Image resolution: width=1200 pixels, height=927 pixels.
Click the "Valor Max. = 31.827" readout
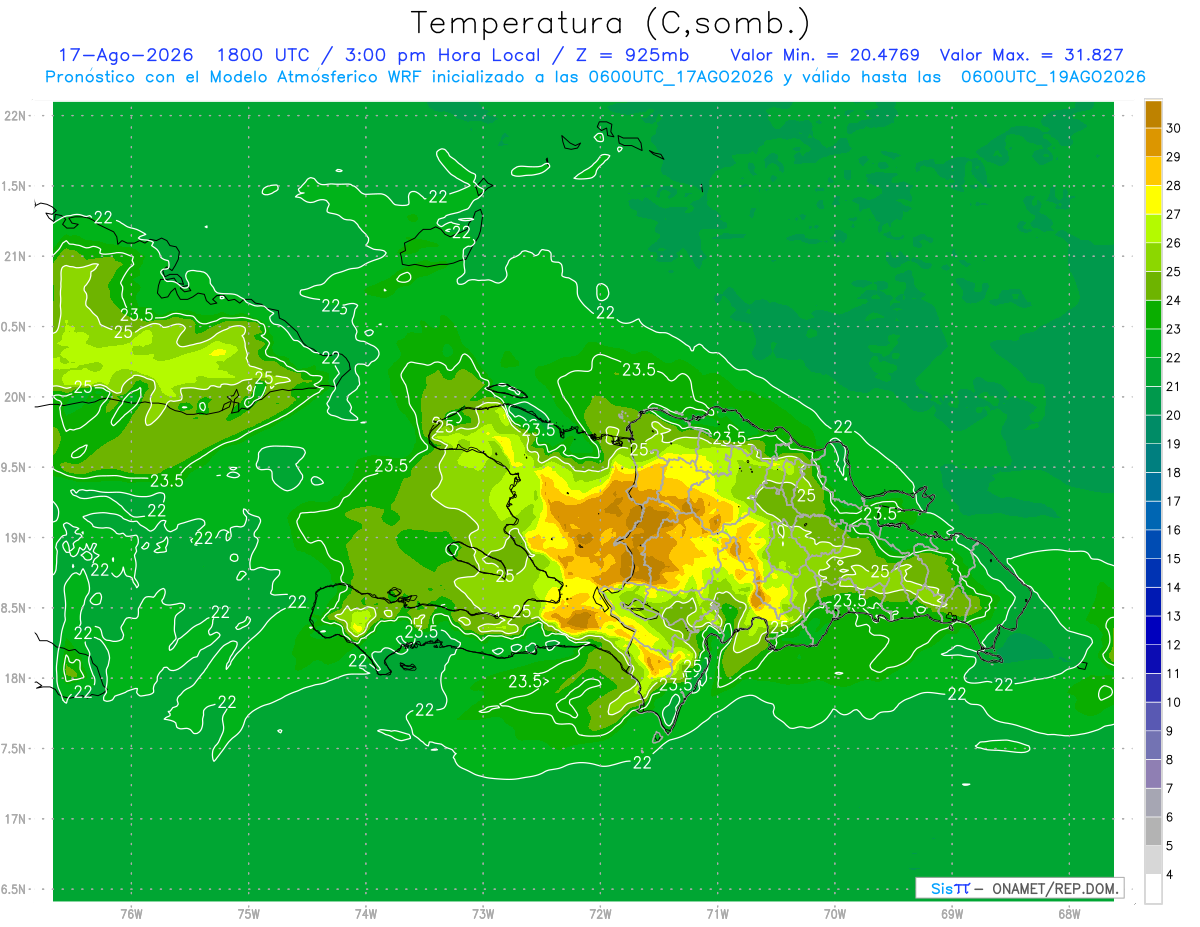[1032, 55]
